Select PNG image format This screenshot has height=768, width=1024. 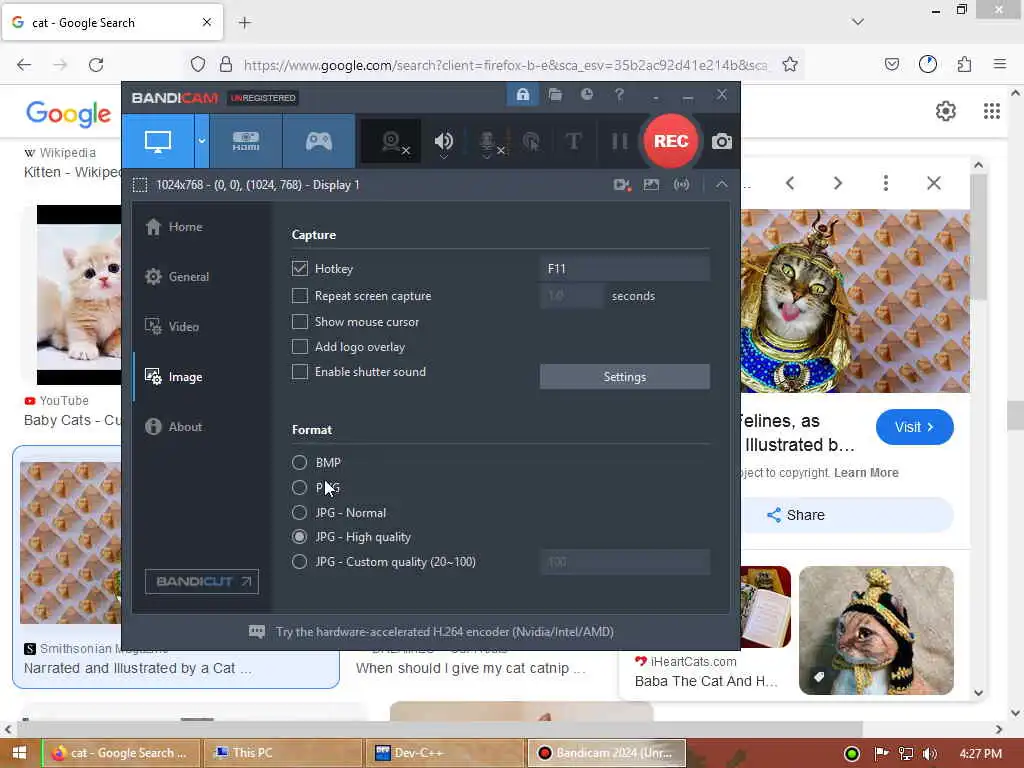coord(299,487)
